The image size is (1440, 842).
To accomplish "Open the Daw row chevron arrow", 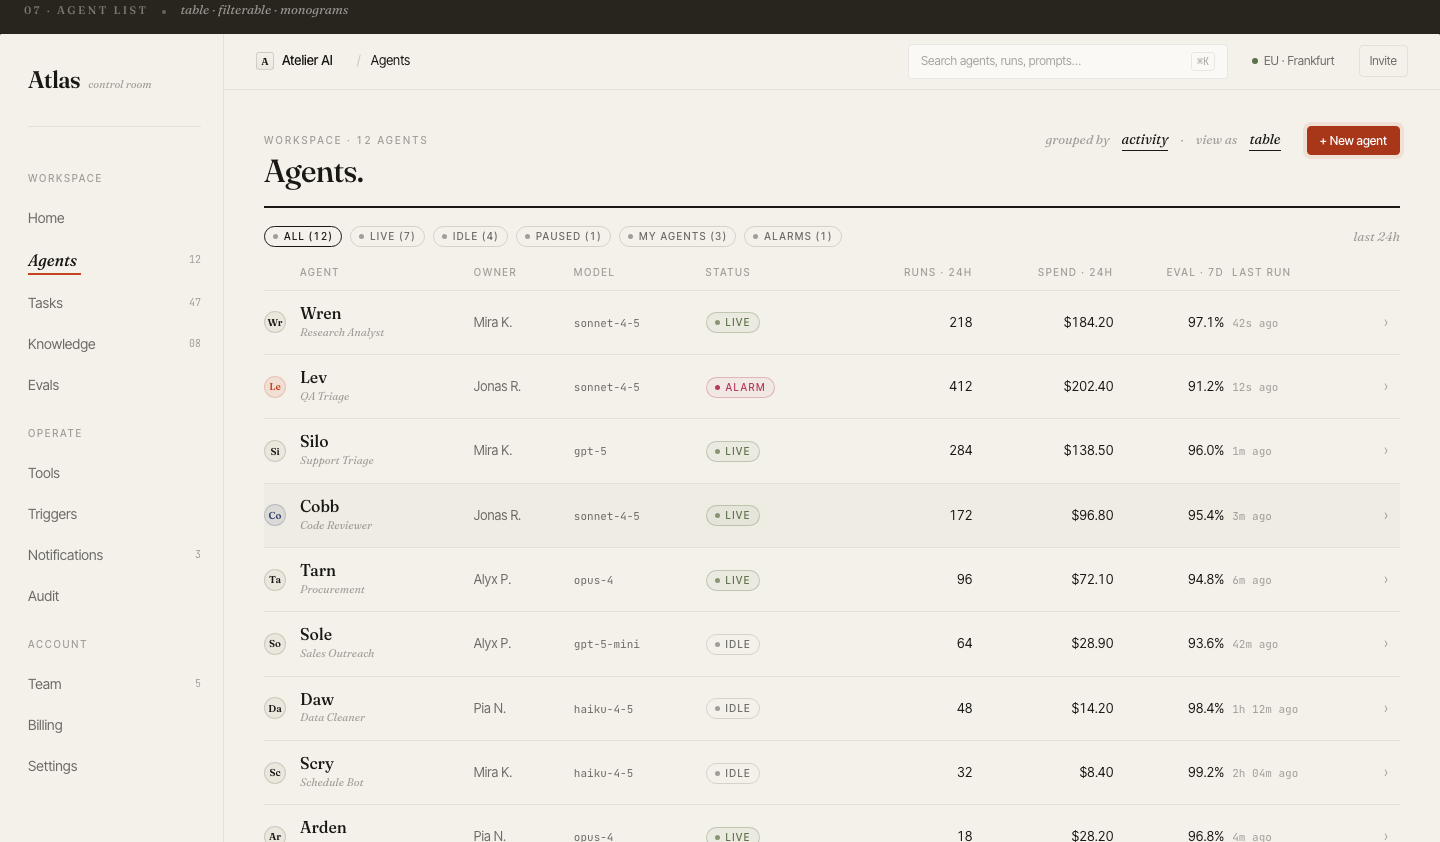I will 1385,708.
